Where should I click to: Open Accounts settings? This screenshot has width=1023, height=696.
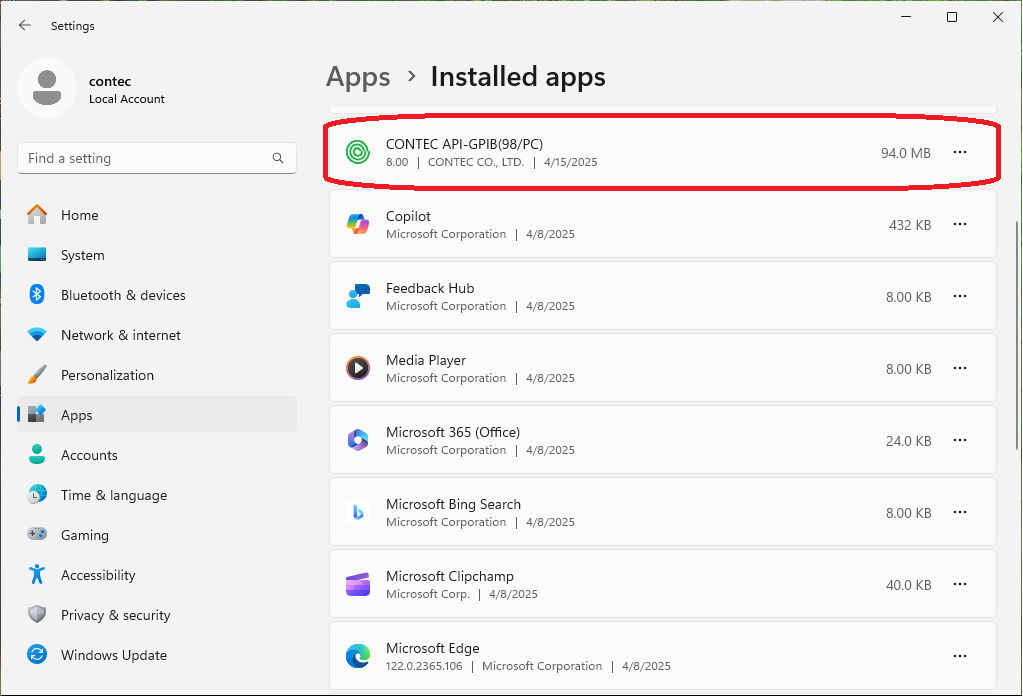click(x=157, y=455)
